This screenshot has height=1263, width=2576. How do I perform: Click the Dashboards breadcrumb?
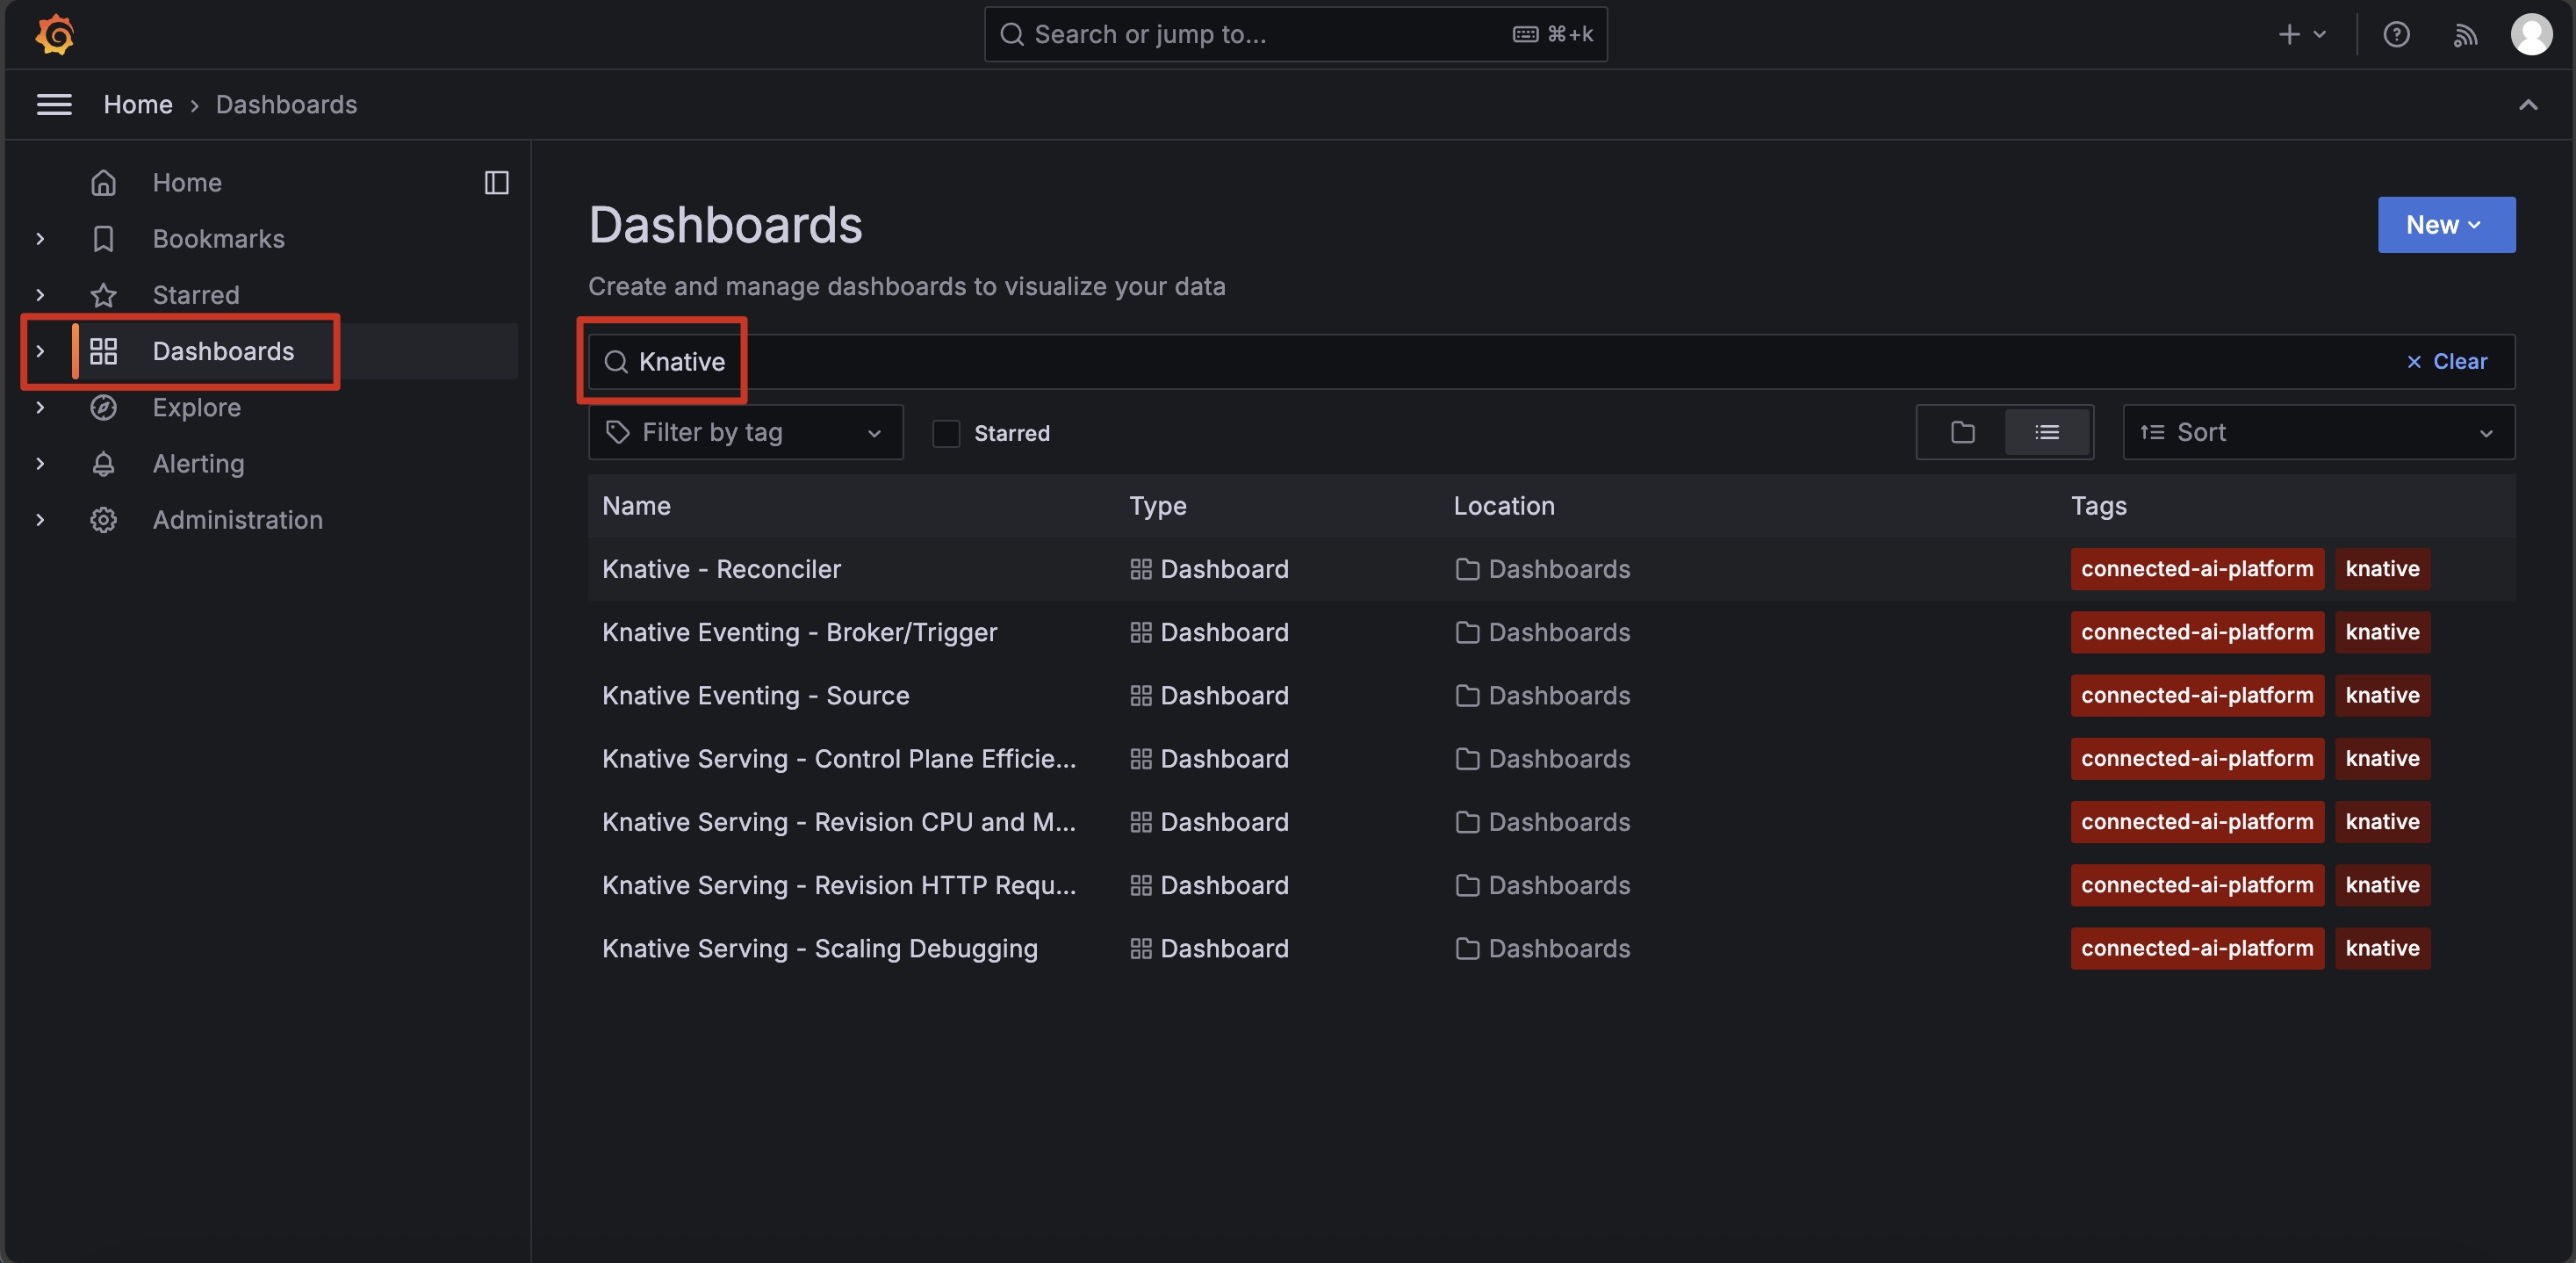tap(286, 104)
